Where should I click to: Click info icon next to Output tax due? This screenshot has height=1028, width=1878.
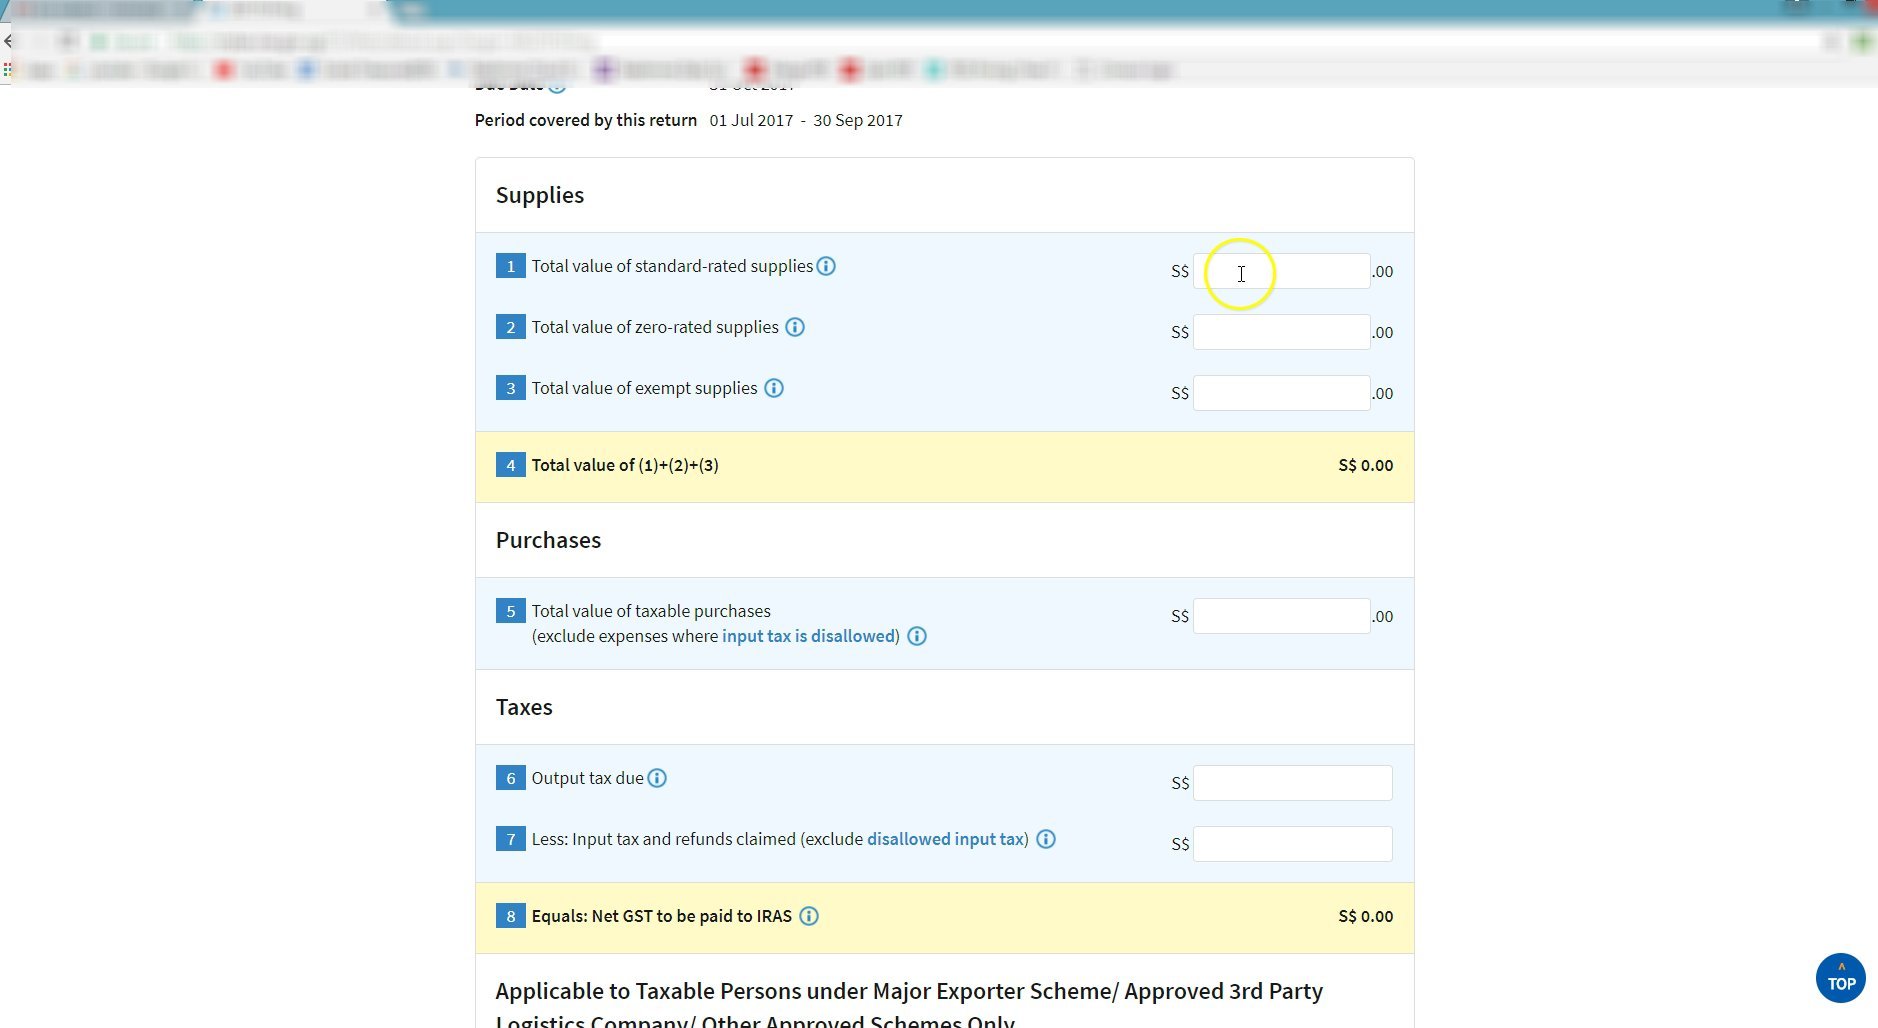657,778
